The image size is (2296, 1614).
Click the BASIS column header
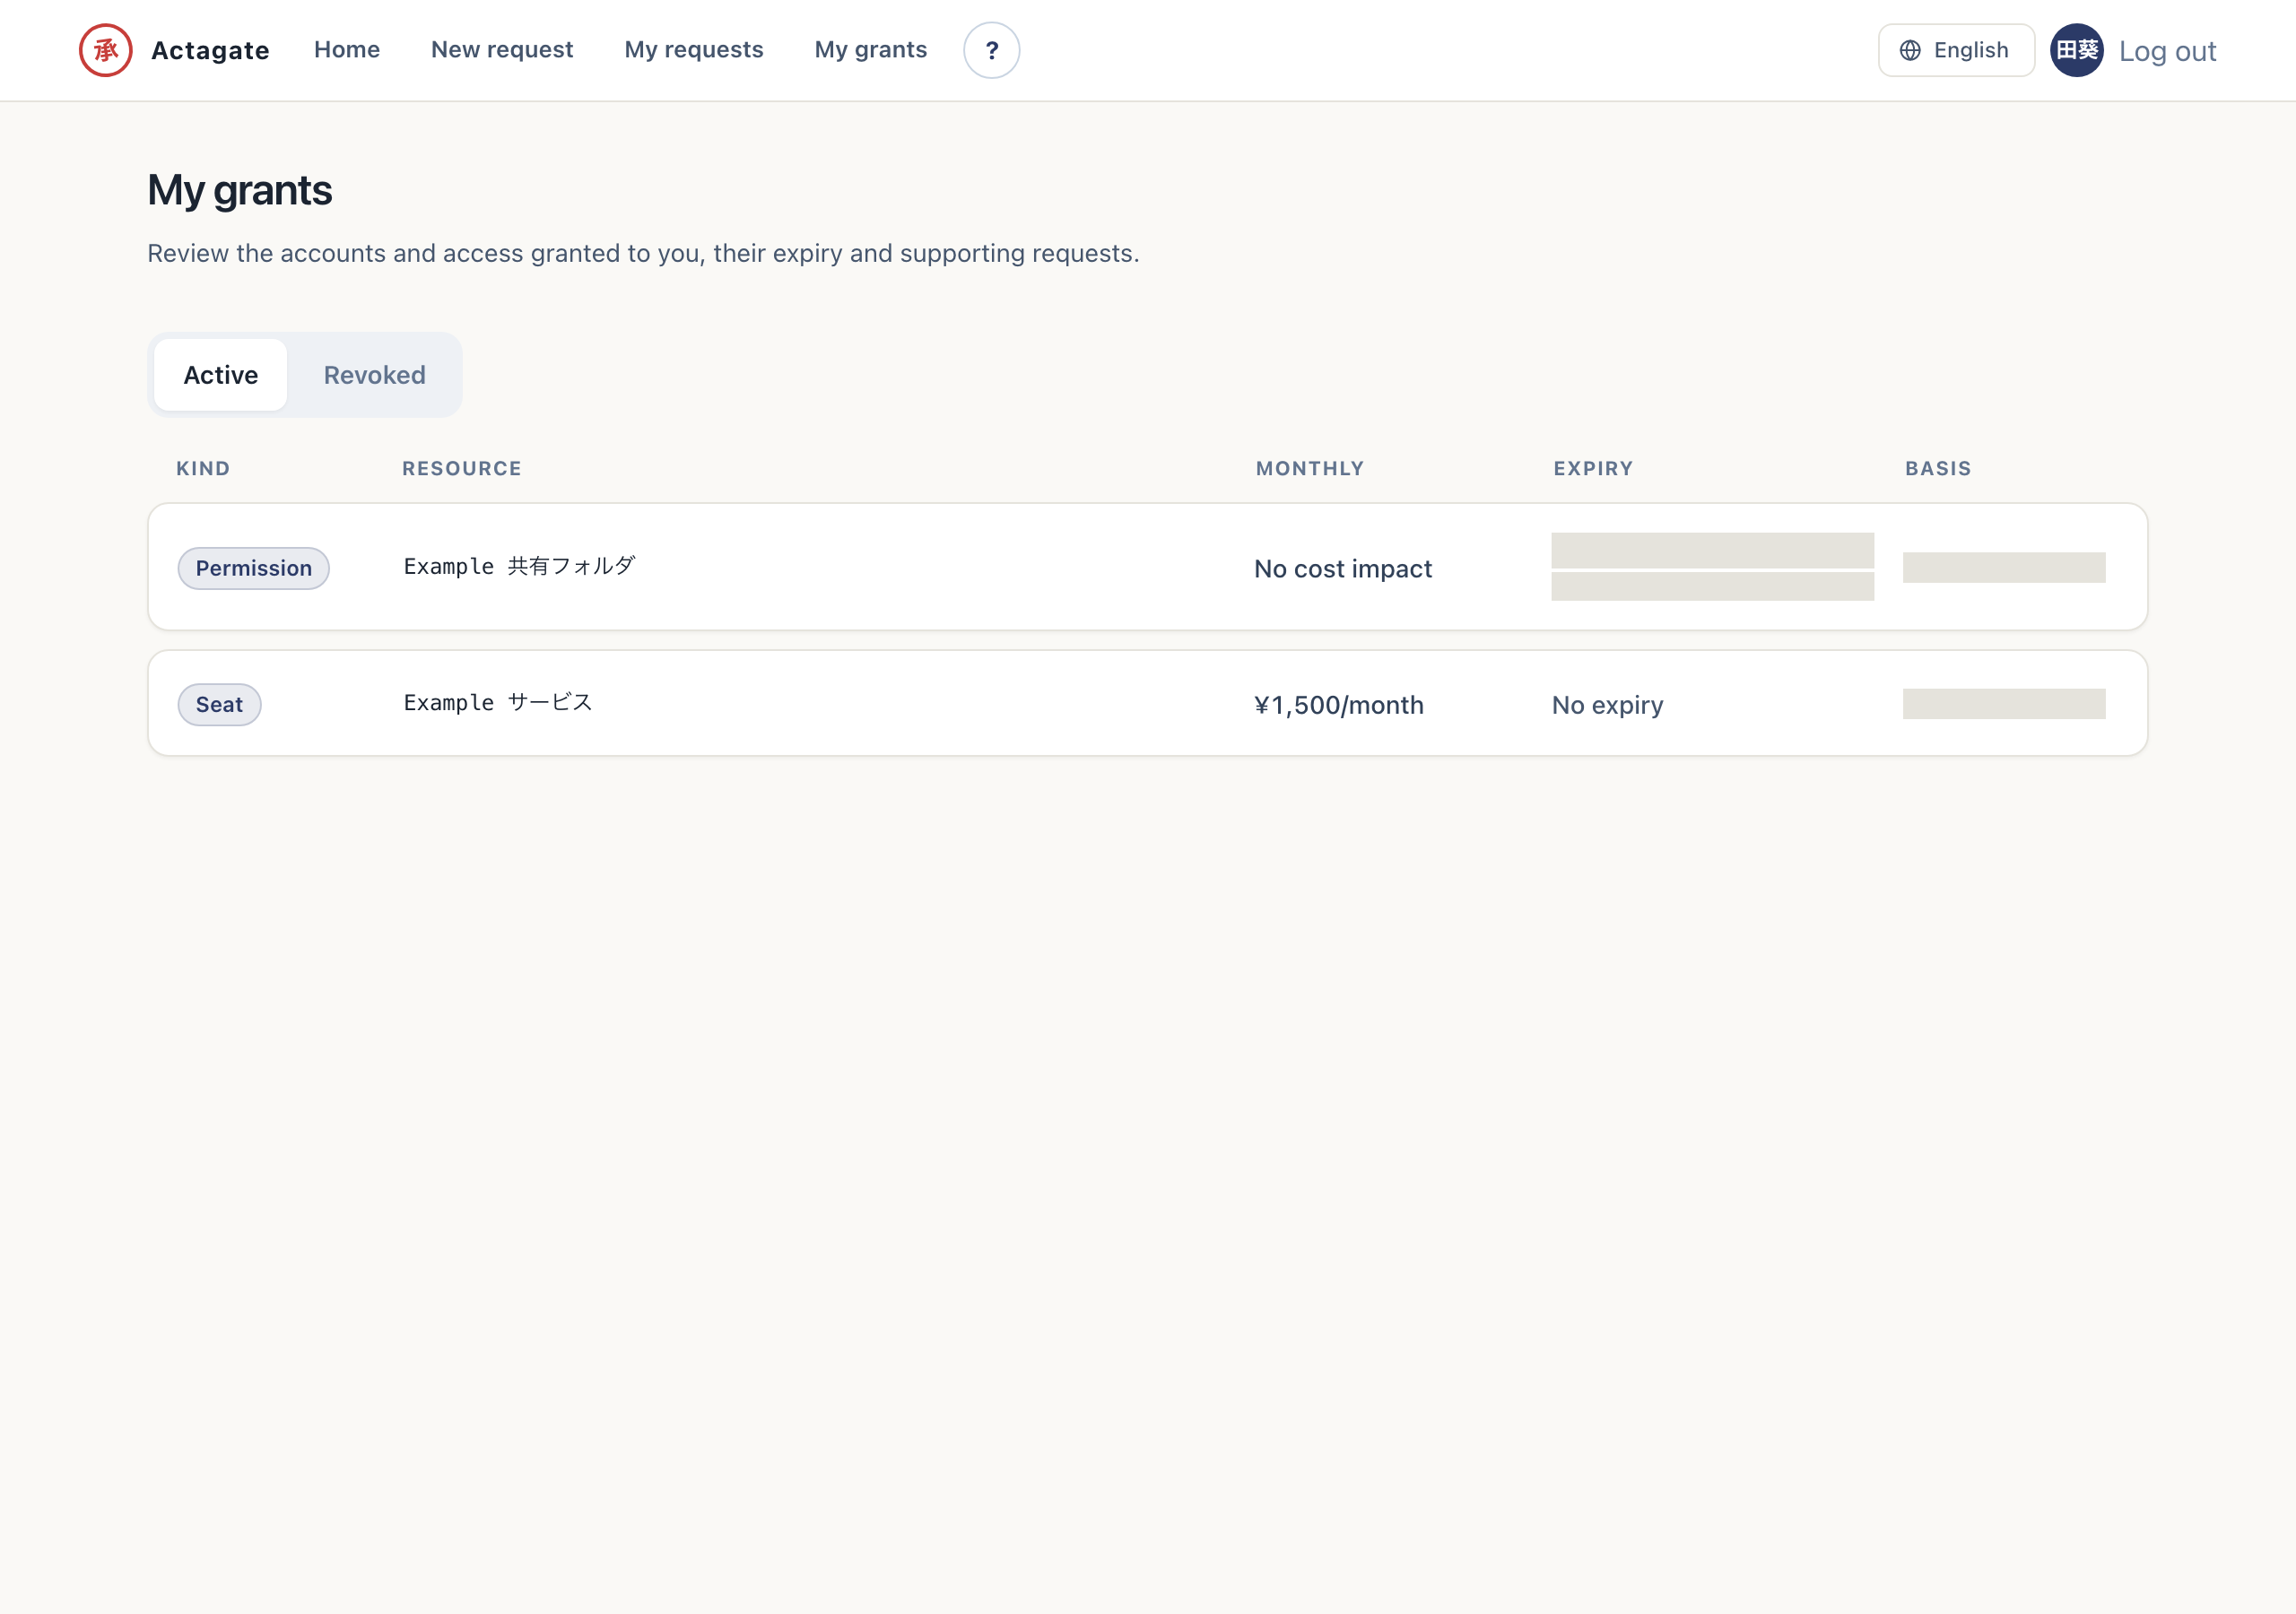tap(1937, 468)
